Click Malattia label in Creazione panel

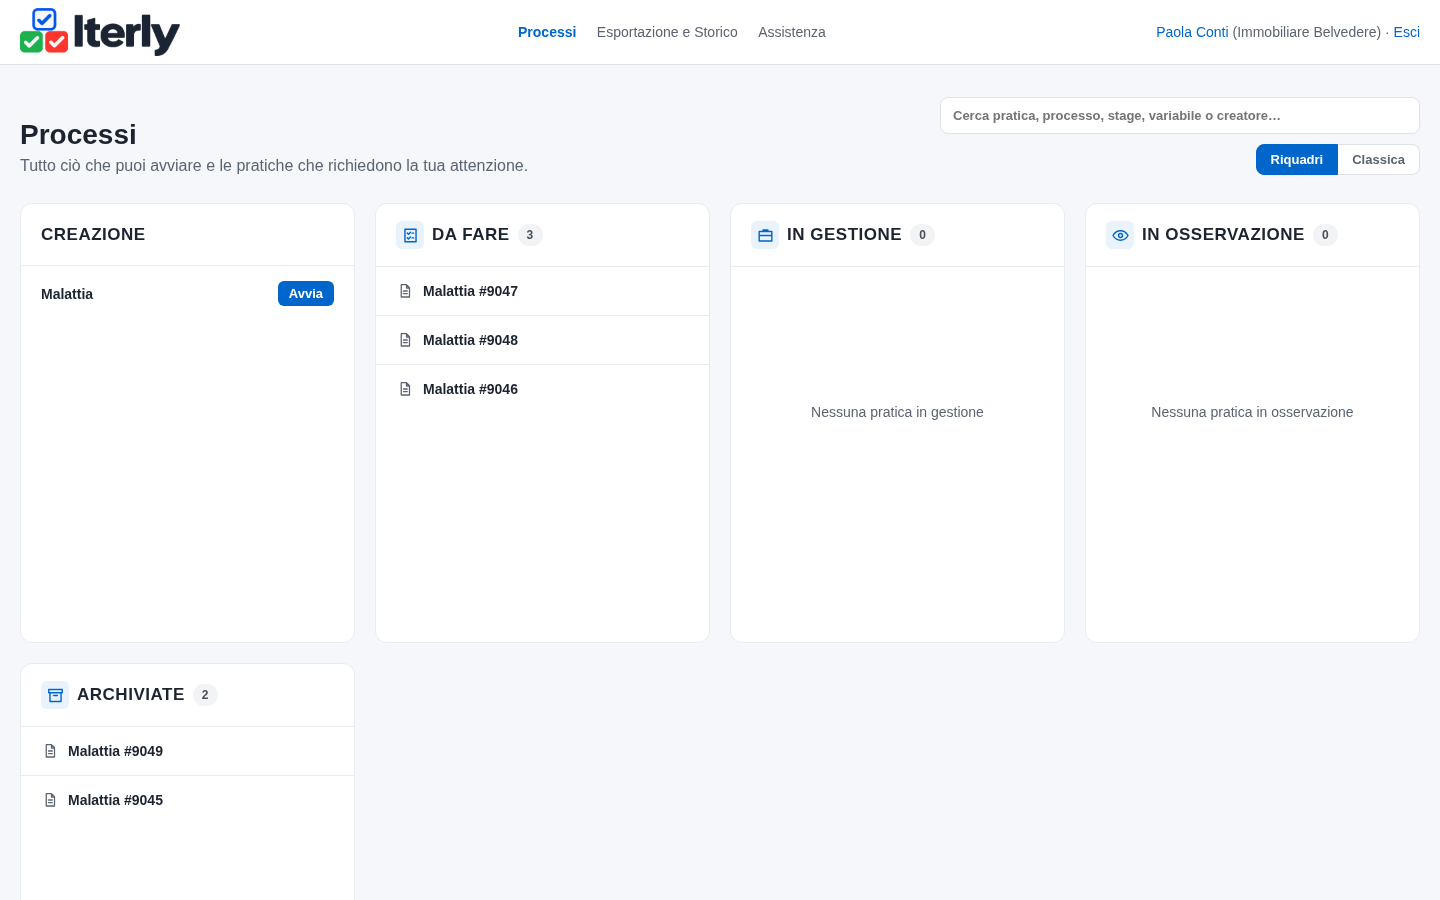(x=67, y=294)
